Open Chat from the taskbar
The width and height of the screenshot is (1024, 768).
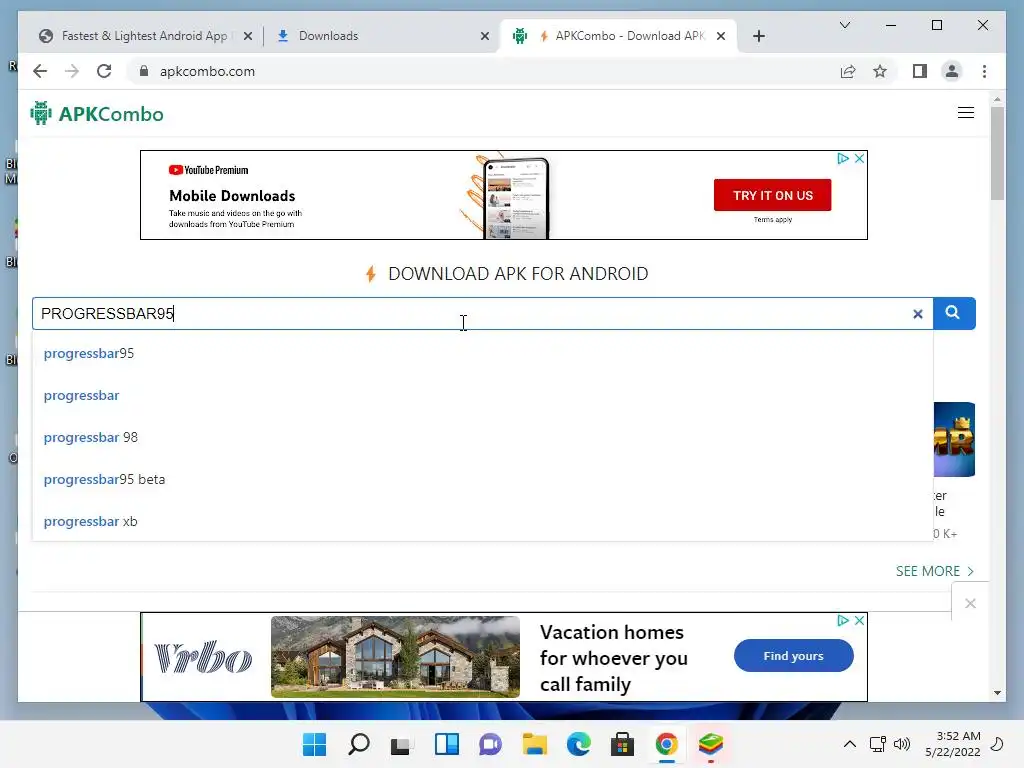pos(490,744)
